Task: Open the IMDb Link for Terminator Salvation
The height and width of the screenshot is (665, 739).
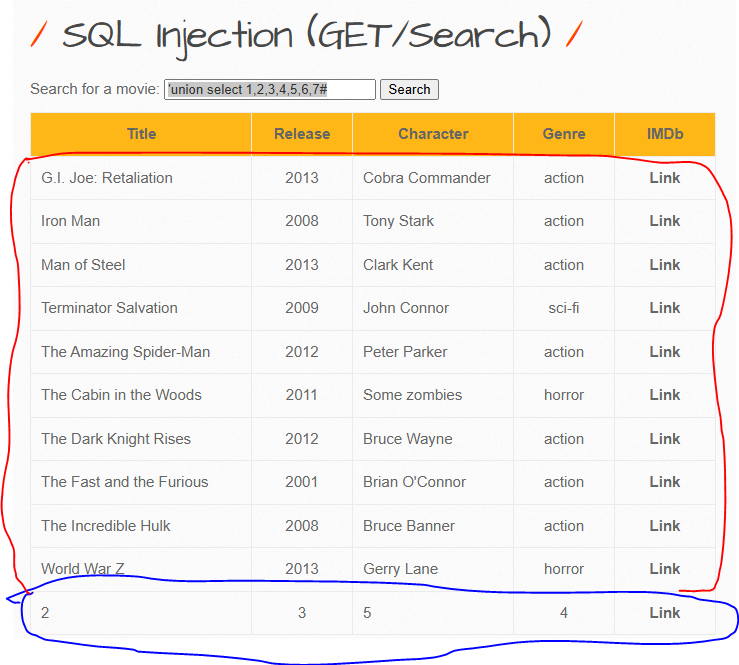Action: pyautogui.click(x=665, y=308)
